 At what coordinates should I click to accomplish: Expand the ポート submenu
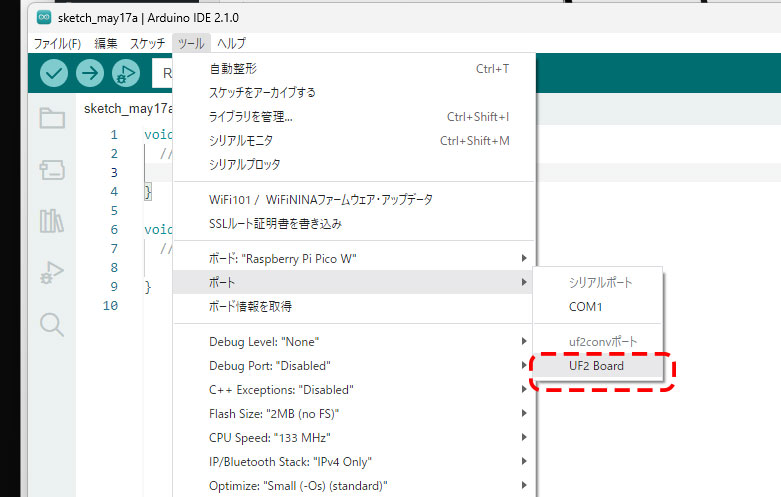[354, 282]
